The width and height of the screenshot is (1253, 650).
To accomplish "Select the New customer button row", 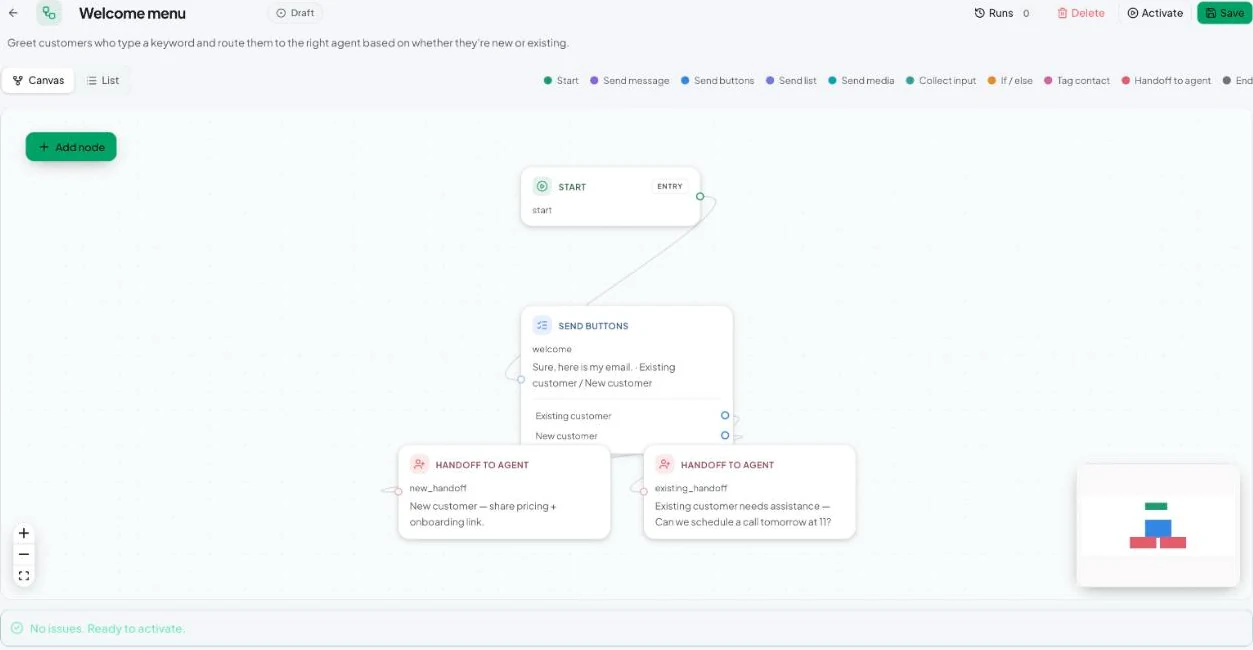I will tap(627, 436).
